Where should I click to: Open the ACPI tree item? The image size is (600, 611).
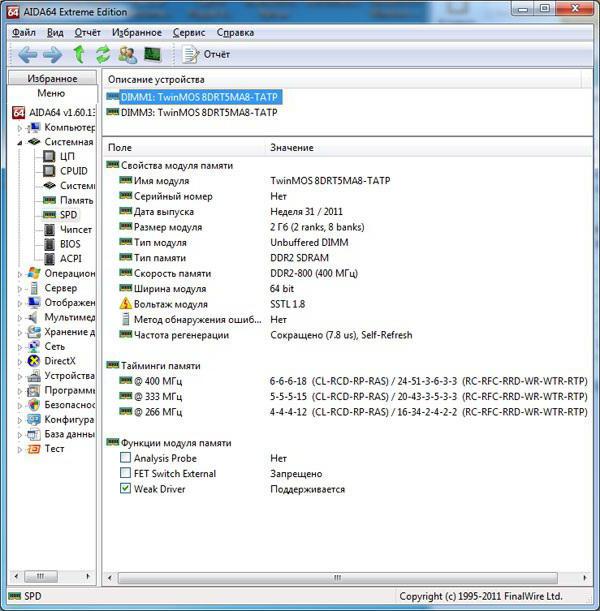[62, 259]
